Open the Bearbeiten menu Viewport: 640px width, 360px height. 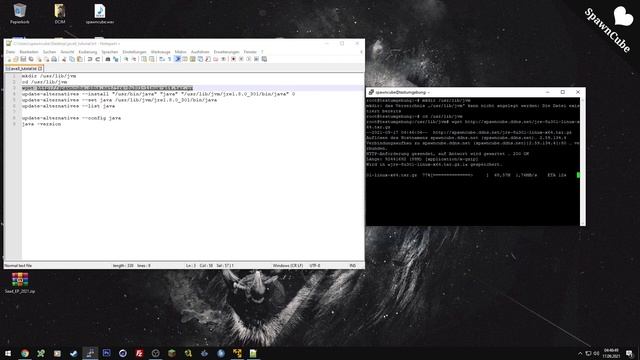pyautogui.click(x=29, y=52)
